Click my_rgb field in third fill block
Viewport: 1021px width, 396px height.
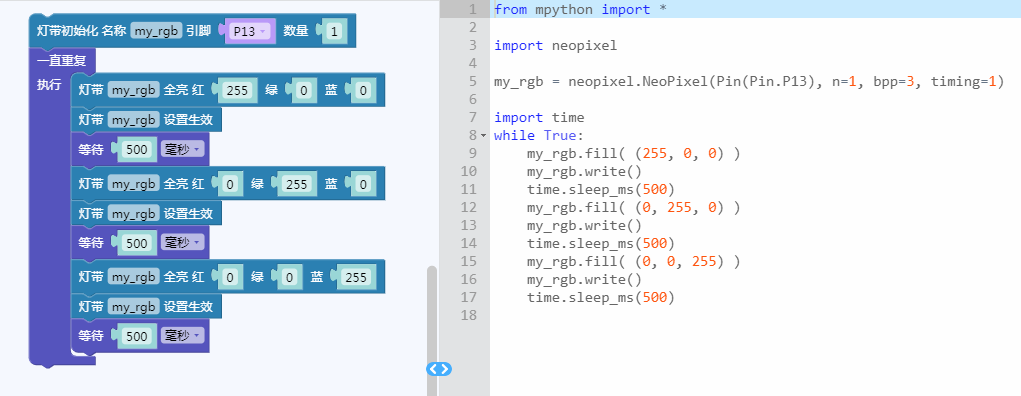coord(133,277)
